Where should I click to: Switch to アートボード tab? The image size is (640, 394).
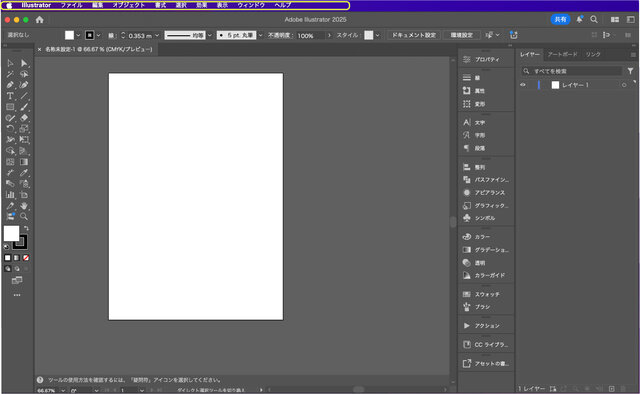point(562,54)
